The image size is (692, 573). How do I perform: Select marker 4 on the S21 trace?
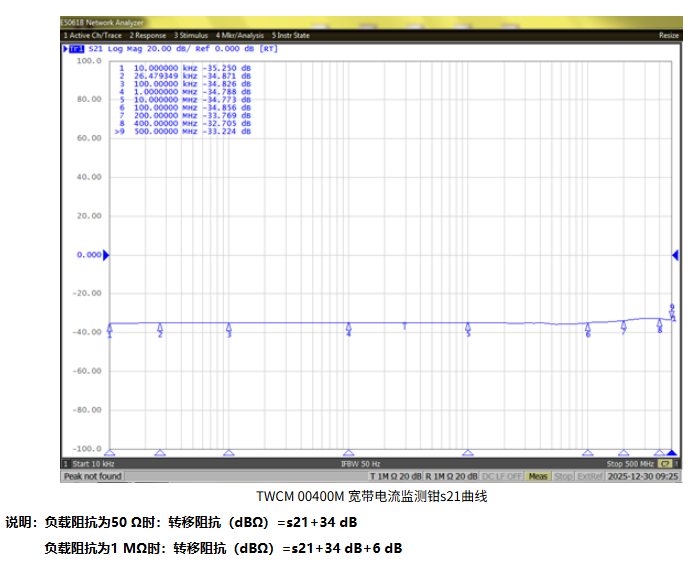coord(348,327)
